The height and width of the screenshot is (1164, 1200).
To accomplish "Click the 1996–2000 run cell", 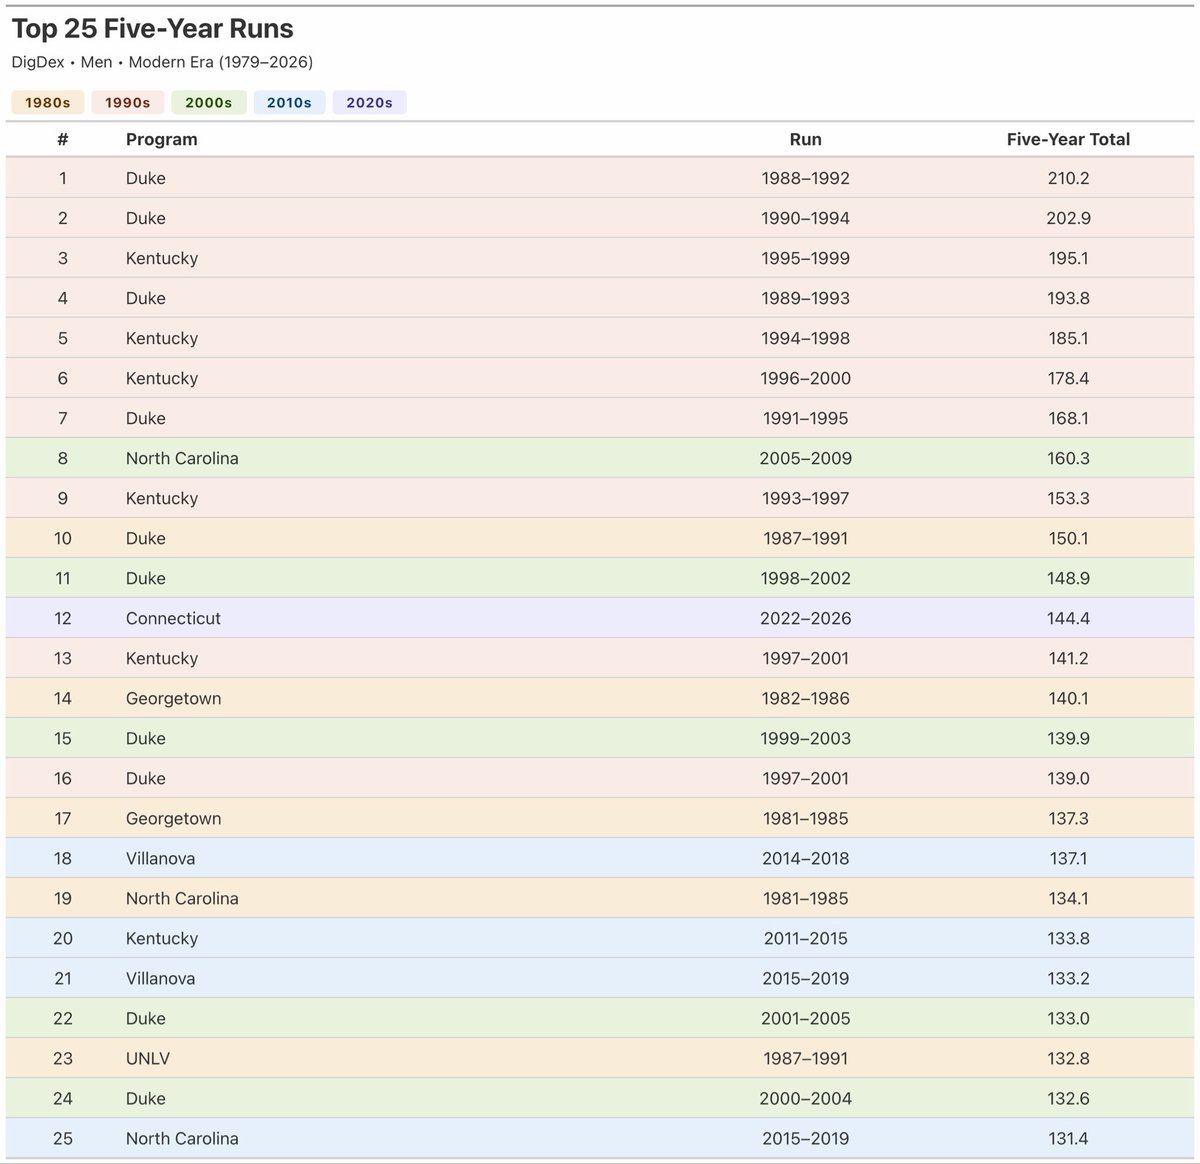I will click(805, 378).
